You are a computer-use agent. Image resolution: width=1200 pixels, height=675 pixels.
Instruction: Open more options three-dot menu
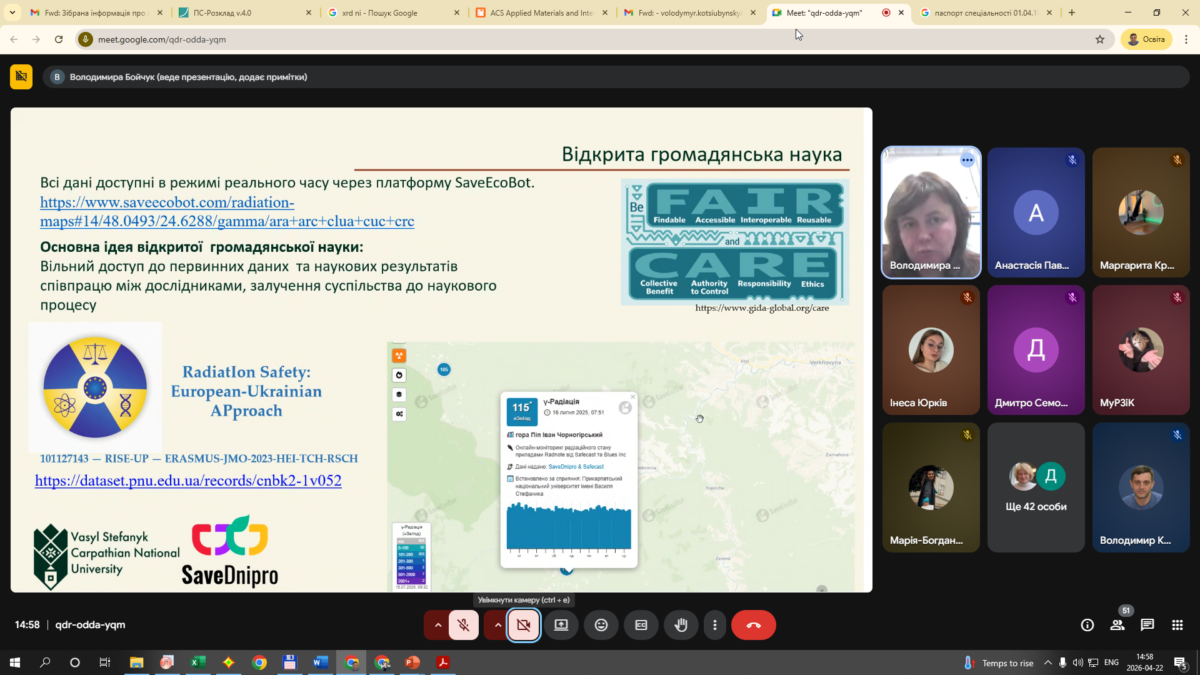[714, 625]
